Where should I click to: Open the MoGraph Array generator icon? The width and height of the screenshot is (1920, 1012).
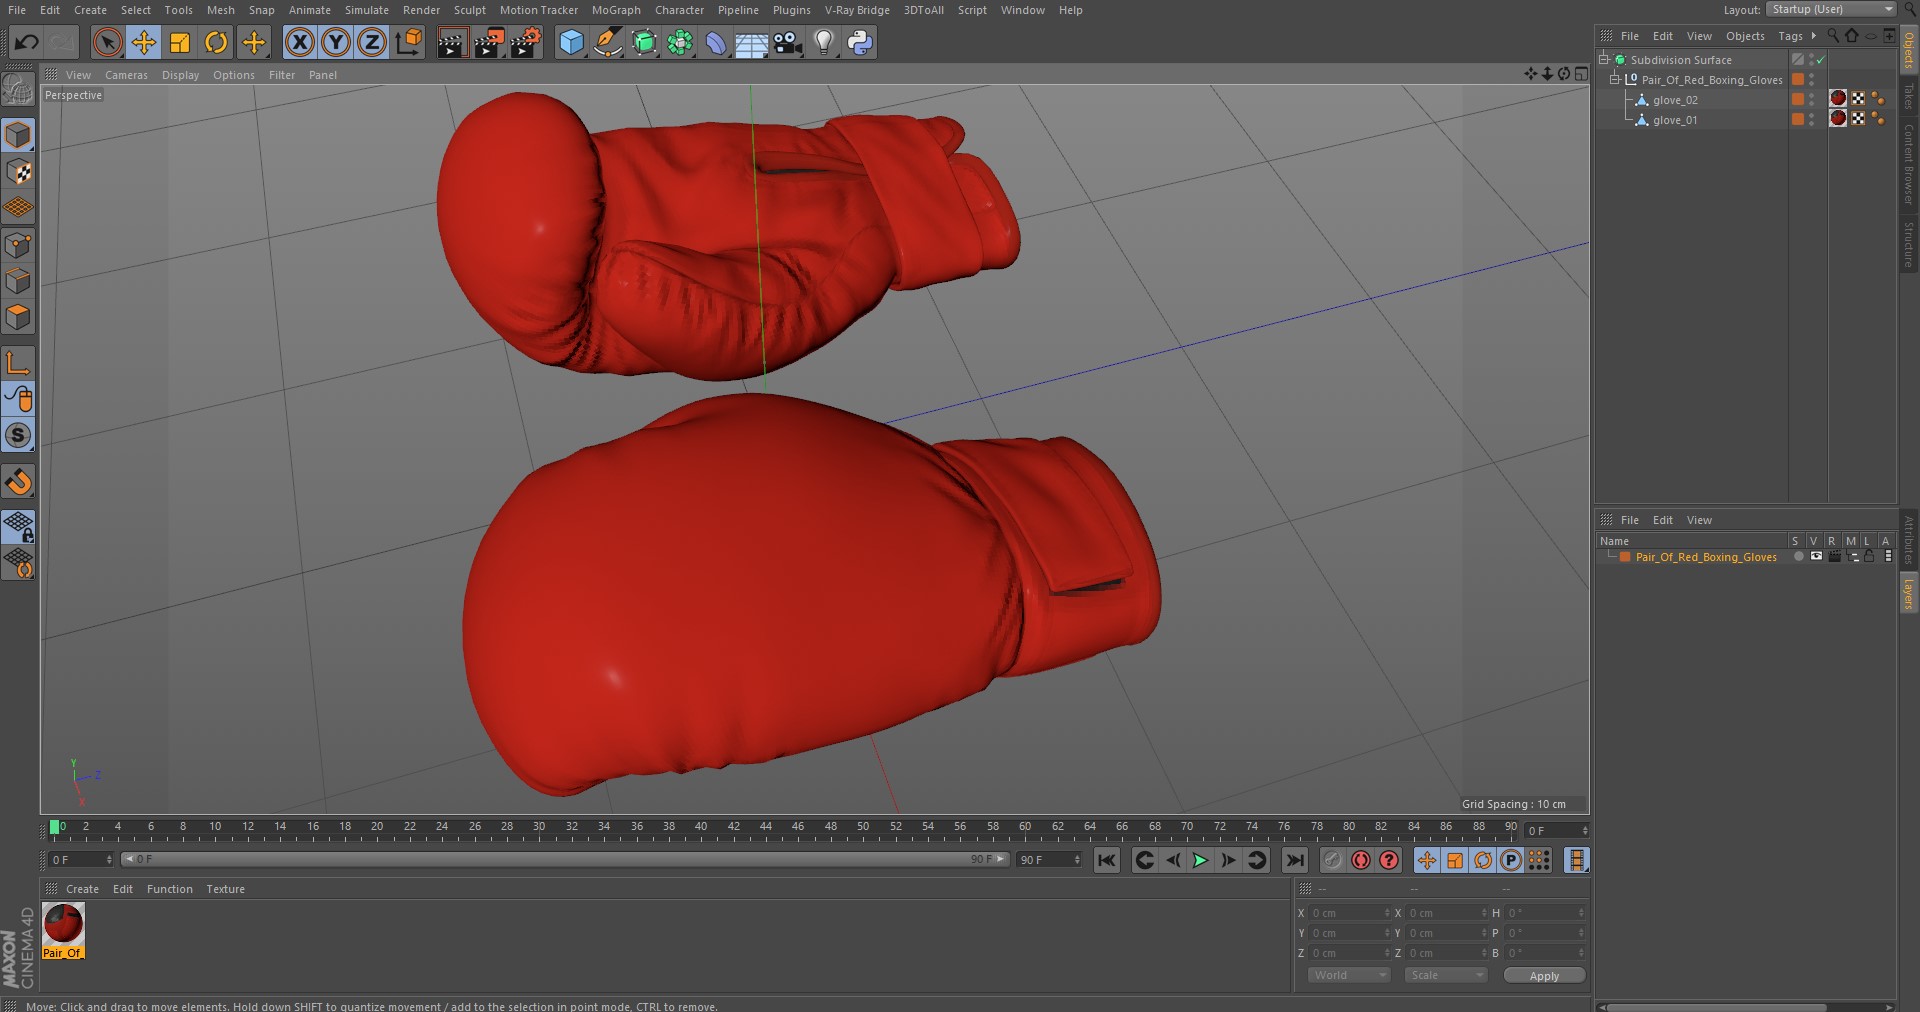click(680, 42)
